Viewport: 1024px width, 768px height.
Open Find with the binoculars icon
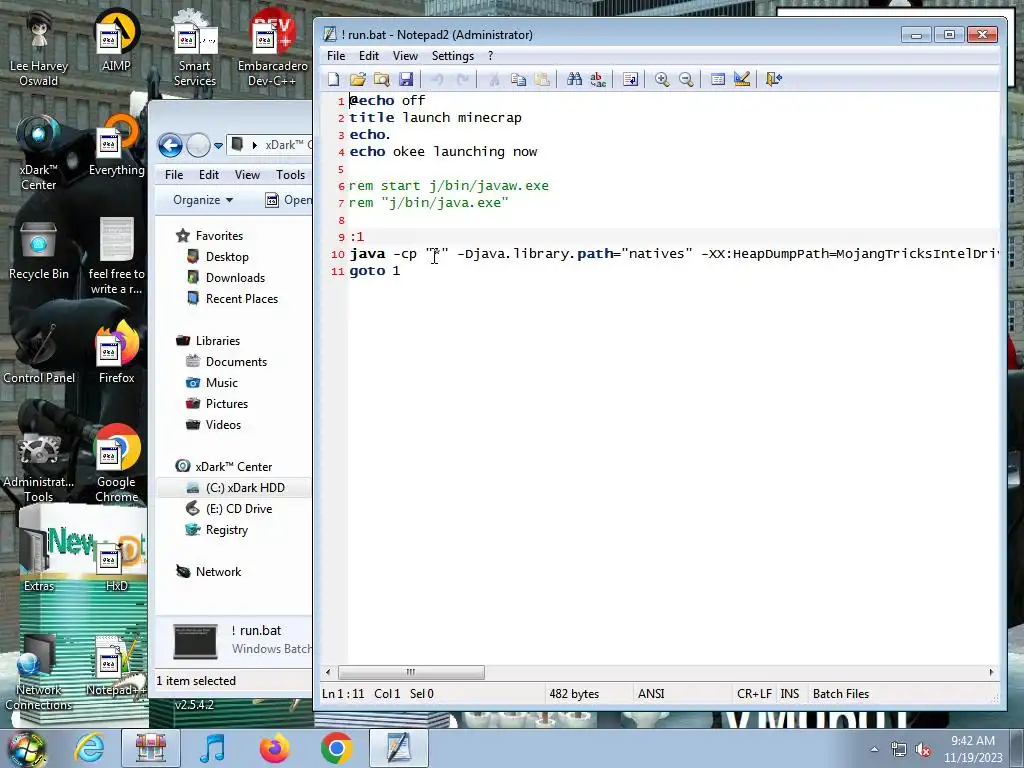point(574,79)
